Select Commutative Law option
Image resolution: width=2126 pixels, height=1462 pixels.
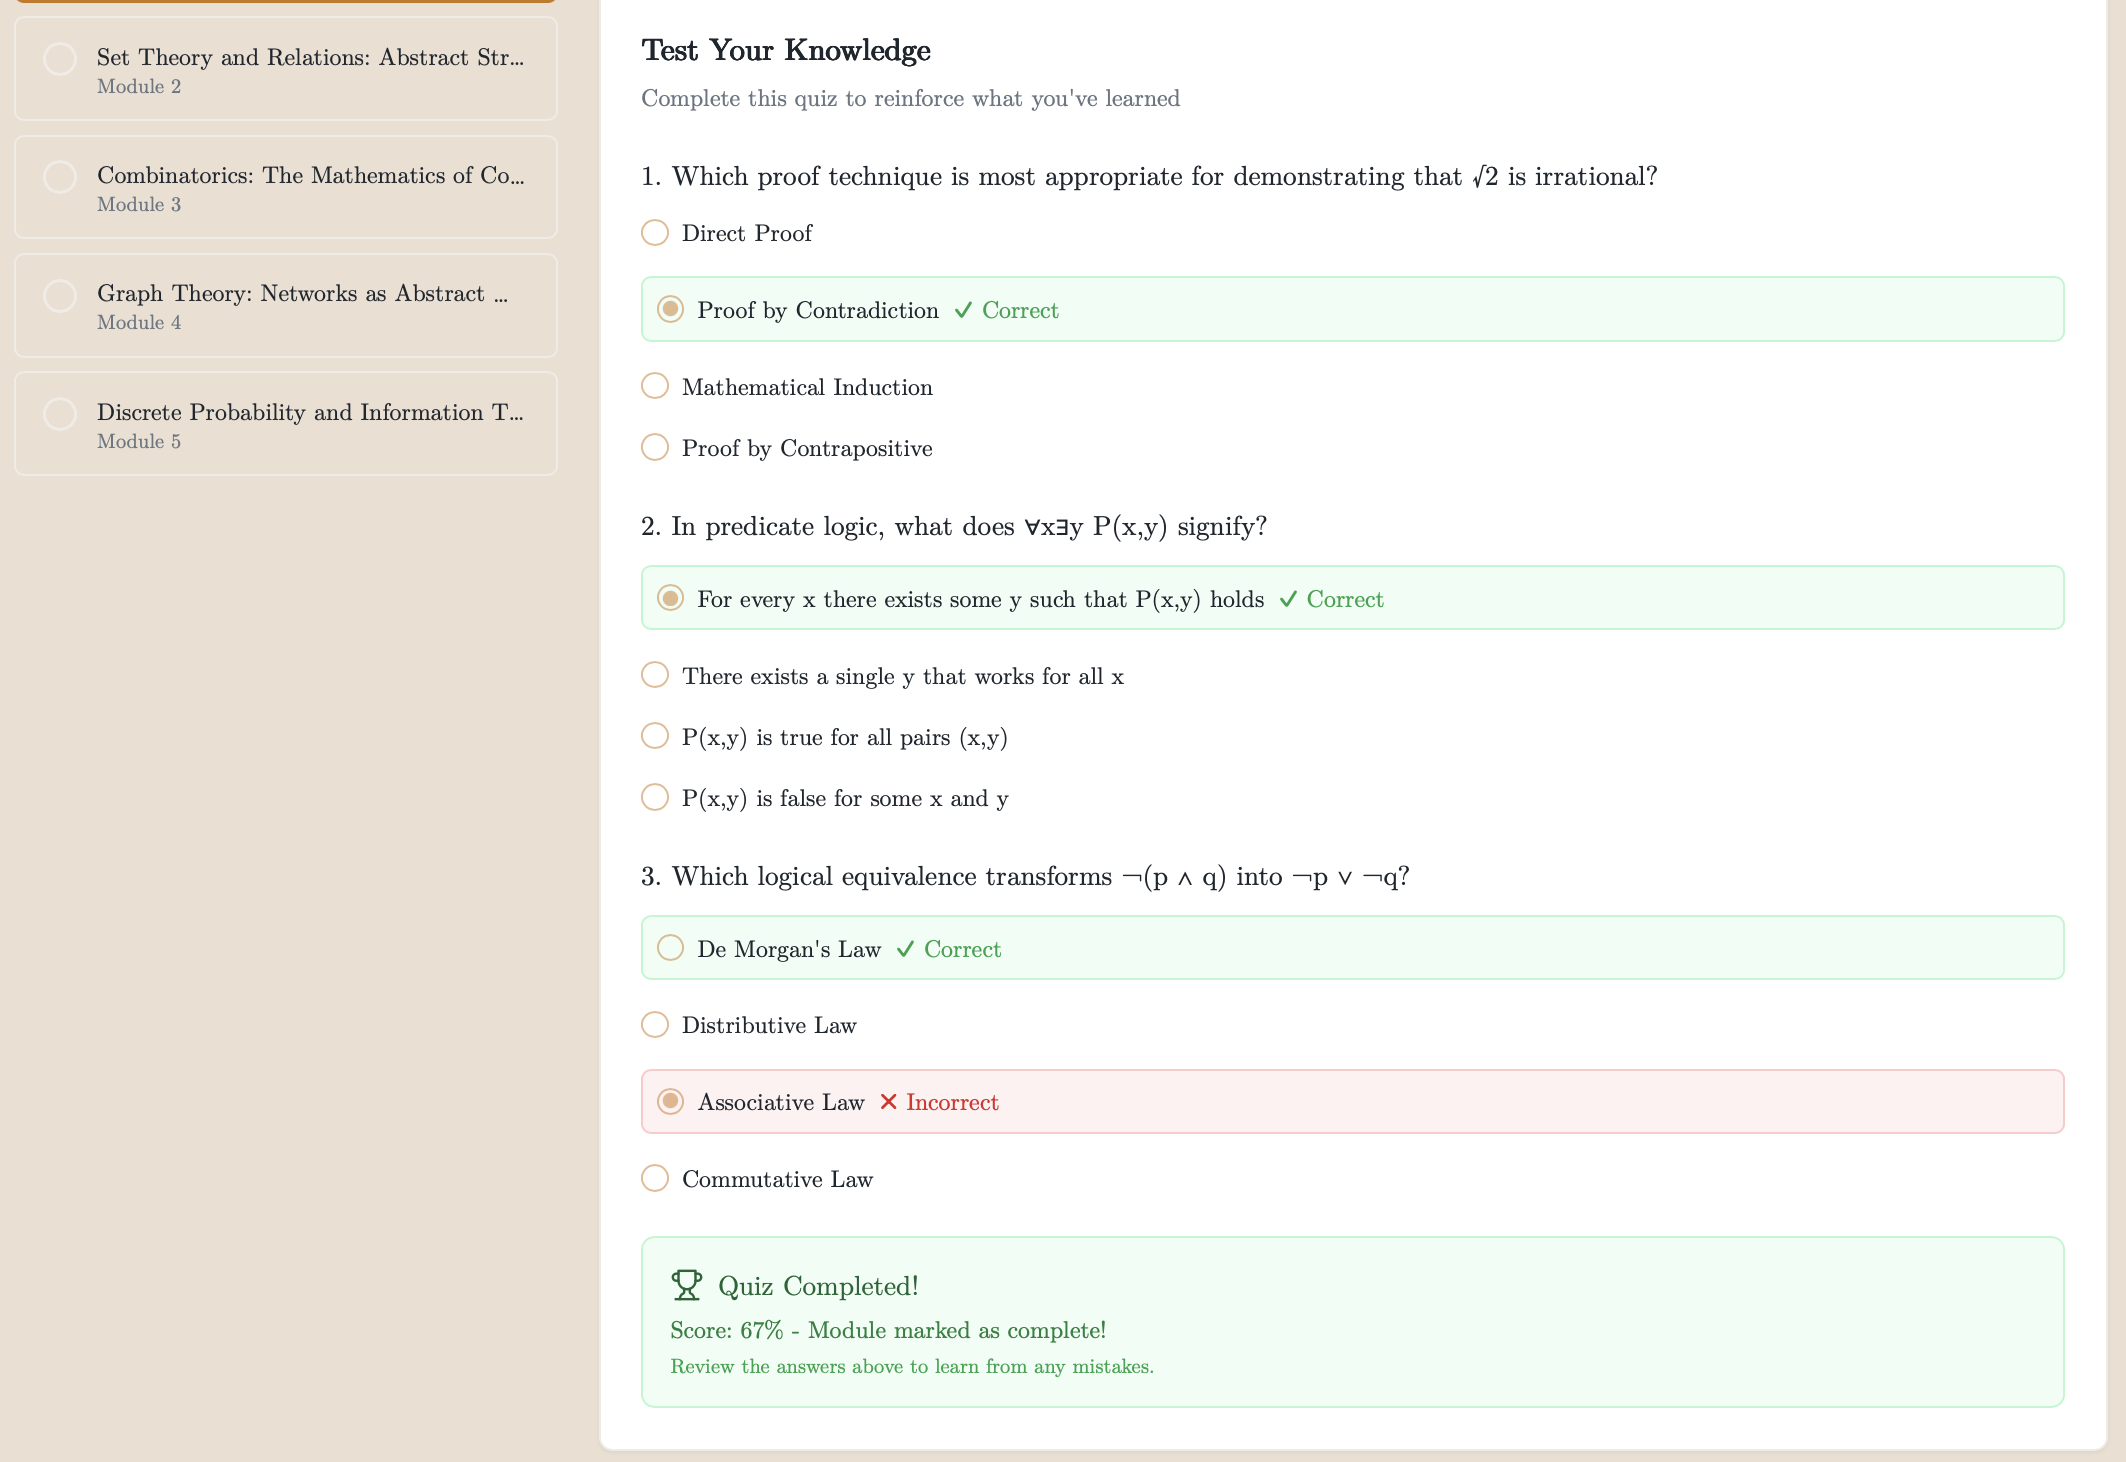tap(655, 1178)
